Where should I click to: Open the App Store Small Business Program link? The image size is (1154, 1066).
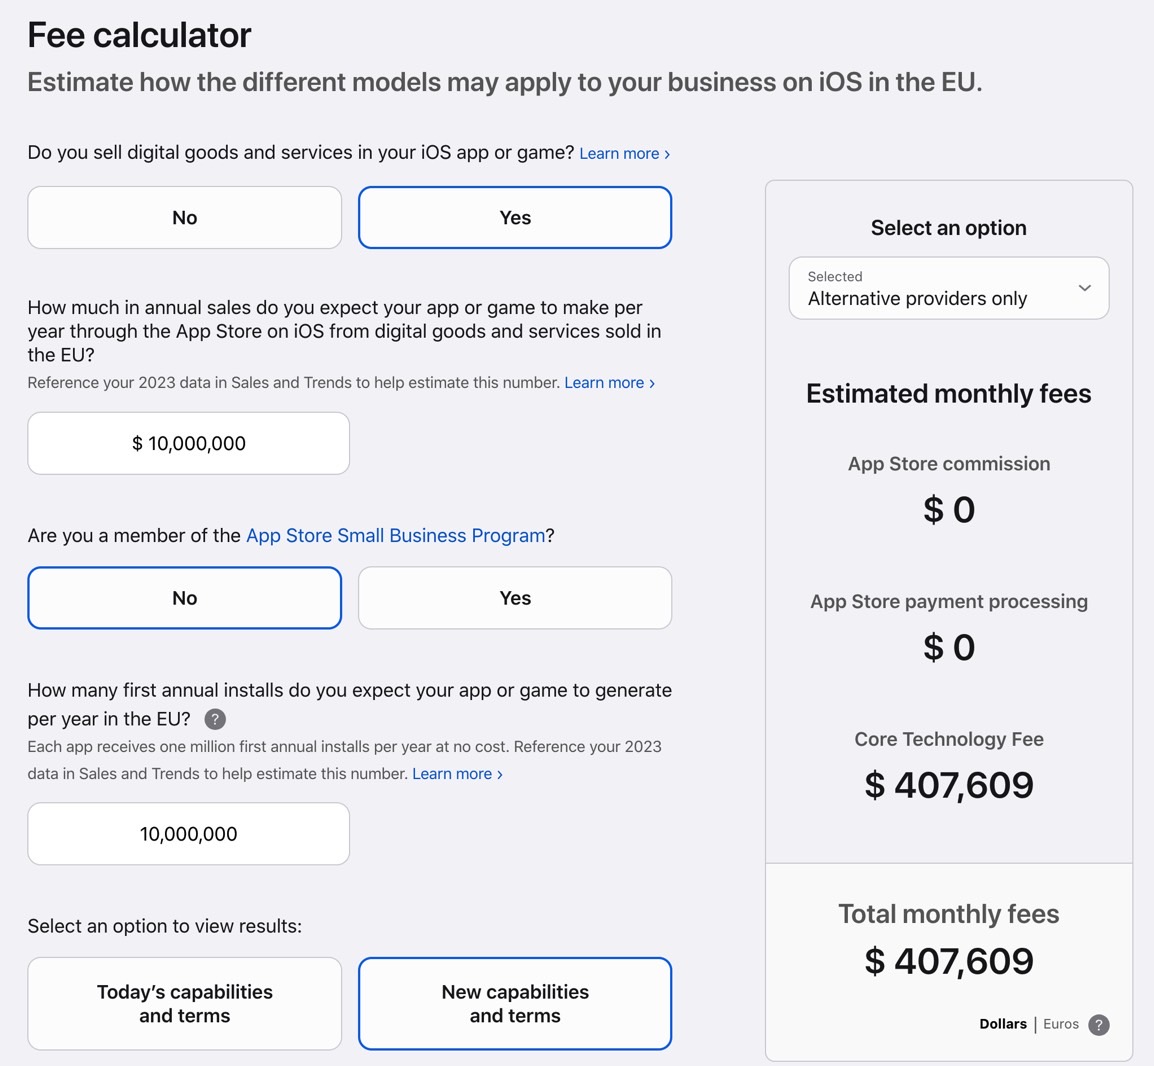coord(395,535)
